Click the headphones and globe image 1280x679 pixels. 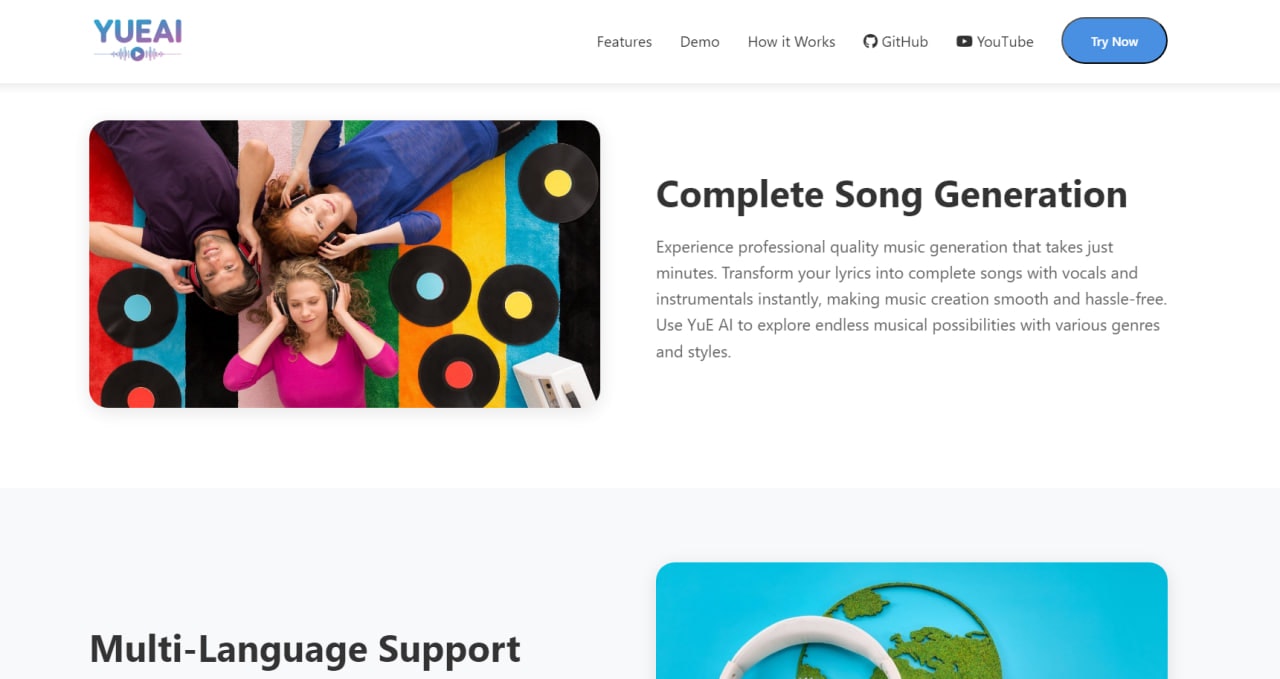tap(912, 621)
